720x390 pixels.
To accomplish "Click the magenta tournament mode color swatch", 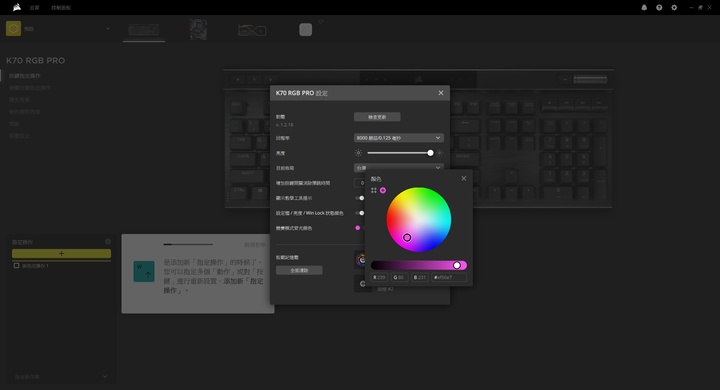I will tap(358, 228).
